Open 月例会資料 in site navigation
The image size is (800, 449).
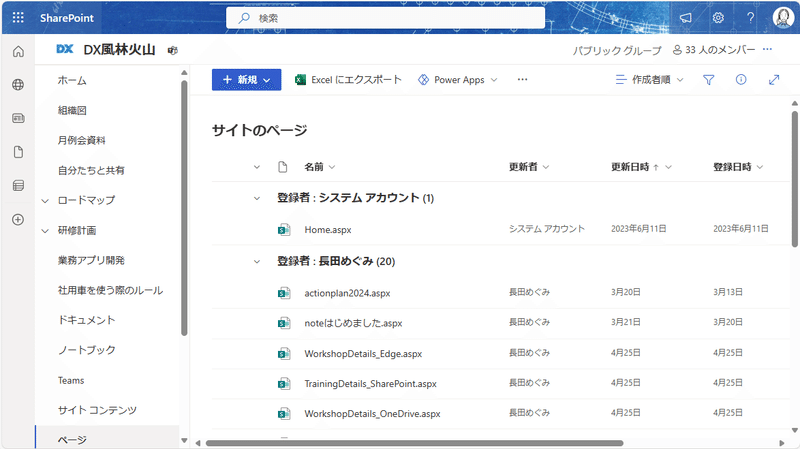pos(82,140)
